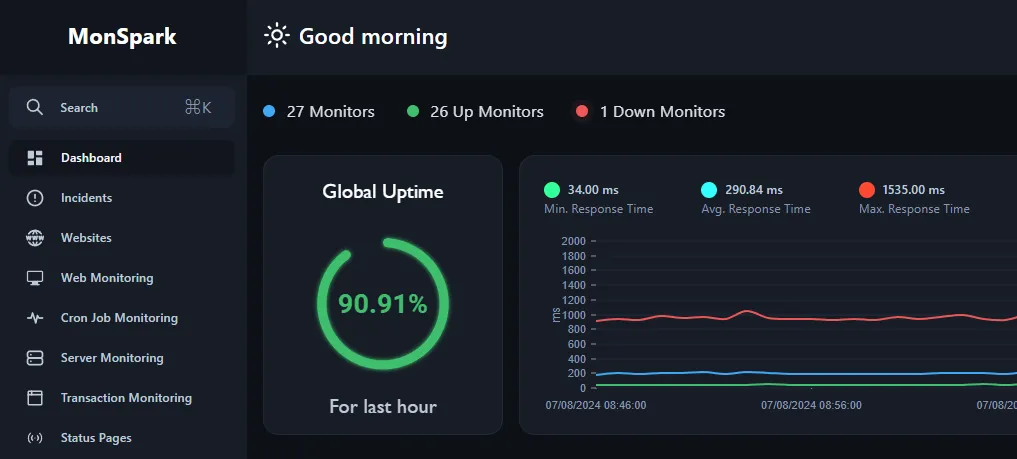Image resolution: width=1017 pixels, height=459 pixels.
Task: Select the 26 Up Monitors label
Action: (x=486, y=112)
